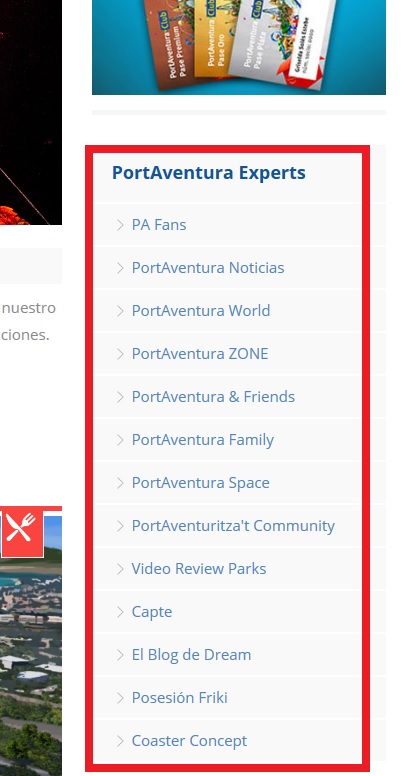
Task: Click the chevron arrow beside PortAventura Noticias
Action: 120,268
